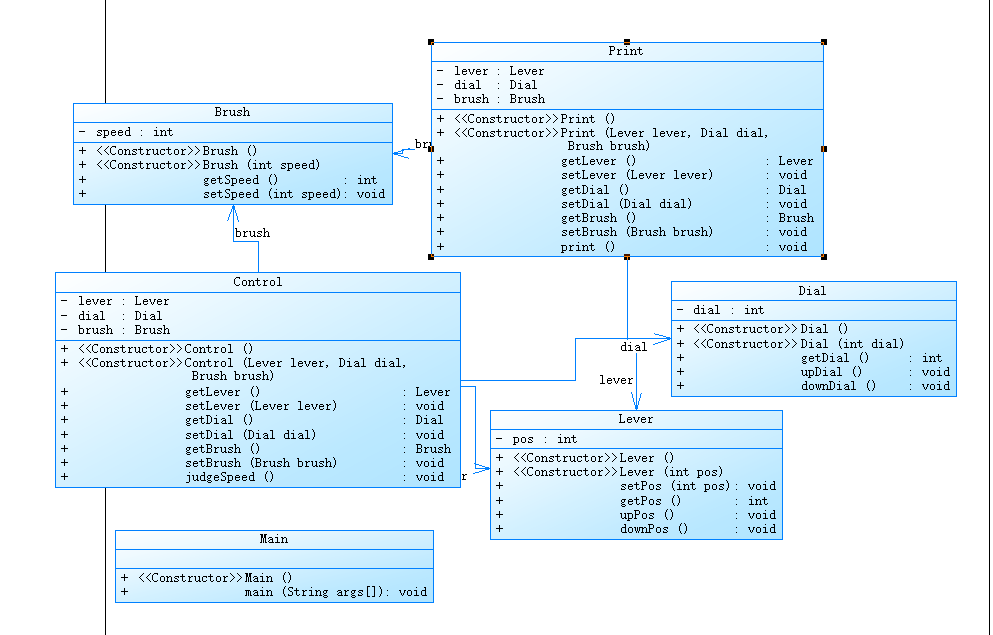Click upDial () method in Dial
This screenshot has height=635, width=993.
tap(831, 372)
